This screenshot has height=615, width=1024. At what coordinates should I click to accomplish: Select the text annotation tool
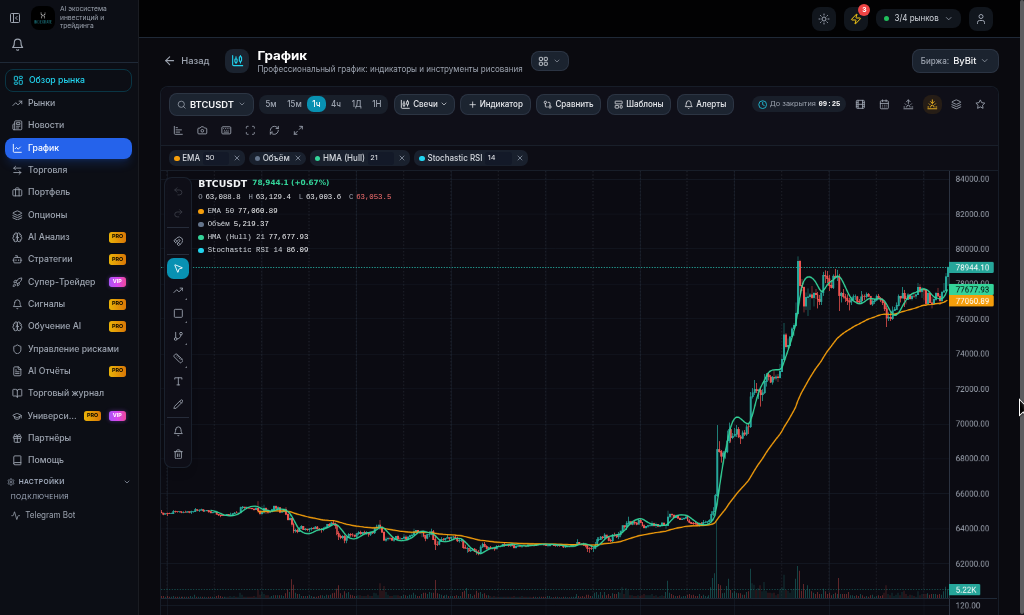[x=178, y=381]
